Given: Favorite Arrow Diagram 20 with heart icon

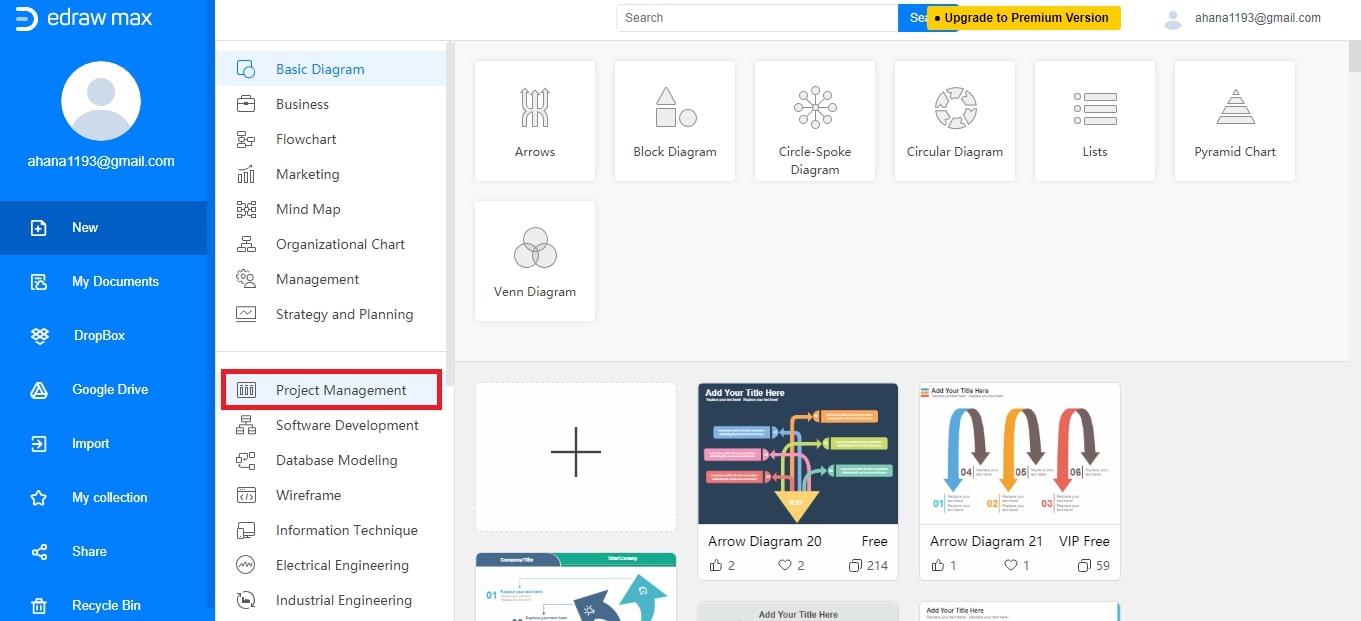Looking at the screenshot, I should click(785, 566).
